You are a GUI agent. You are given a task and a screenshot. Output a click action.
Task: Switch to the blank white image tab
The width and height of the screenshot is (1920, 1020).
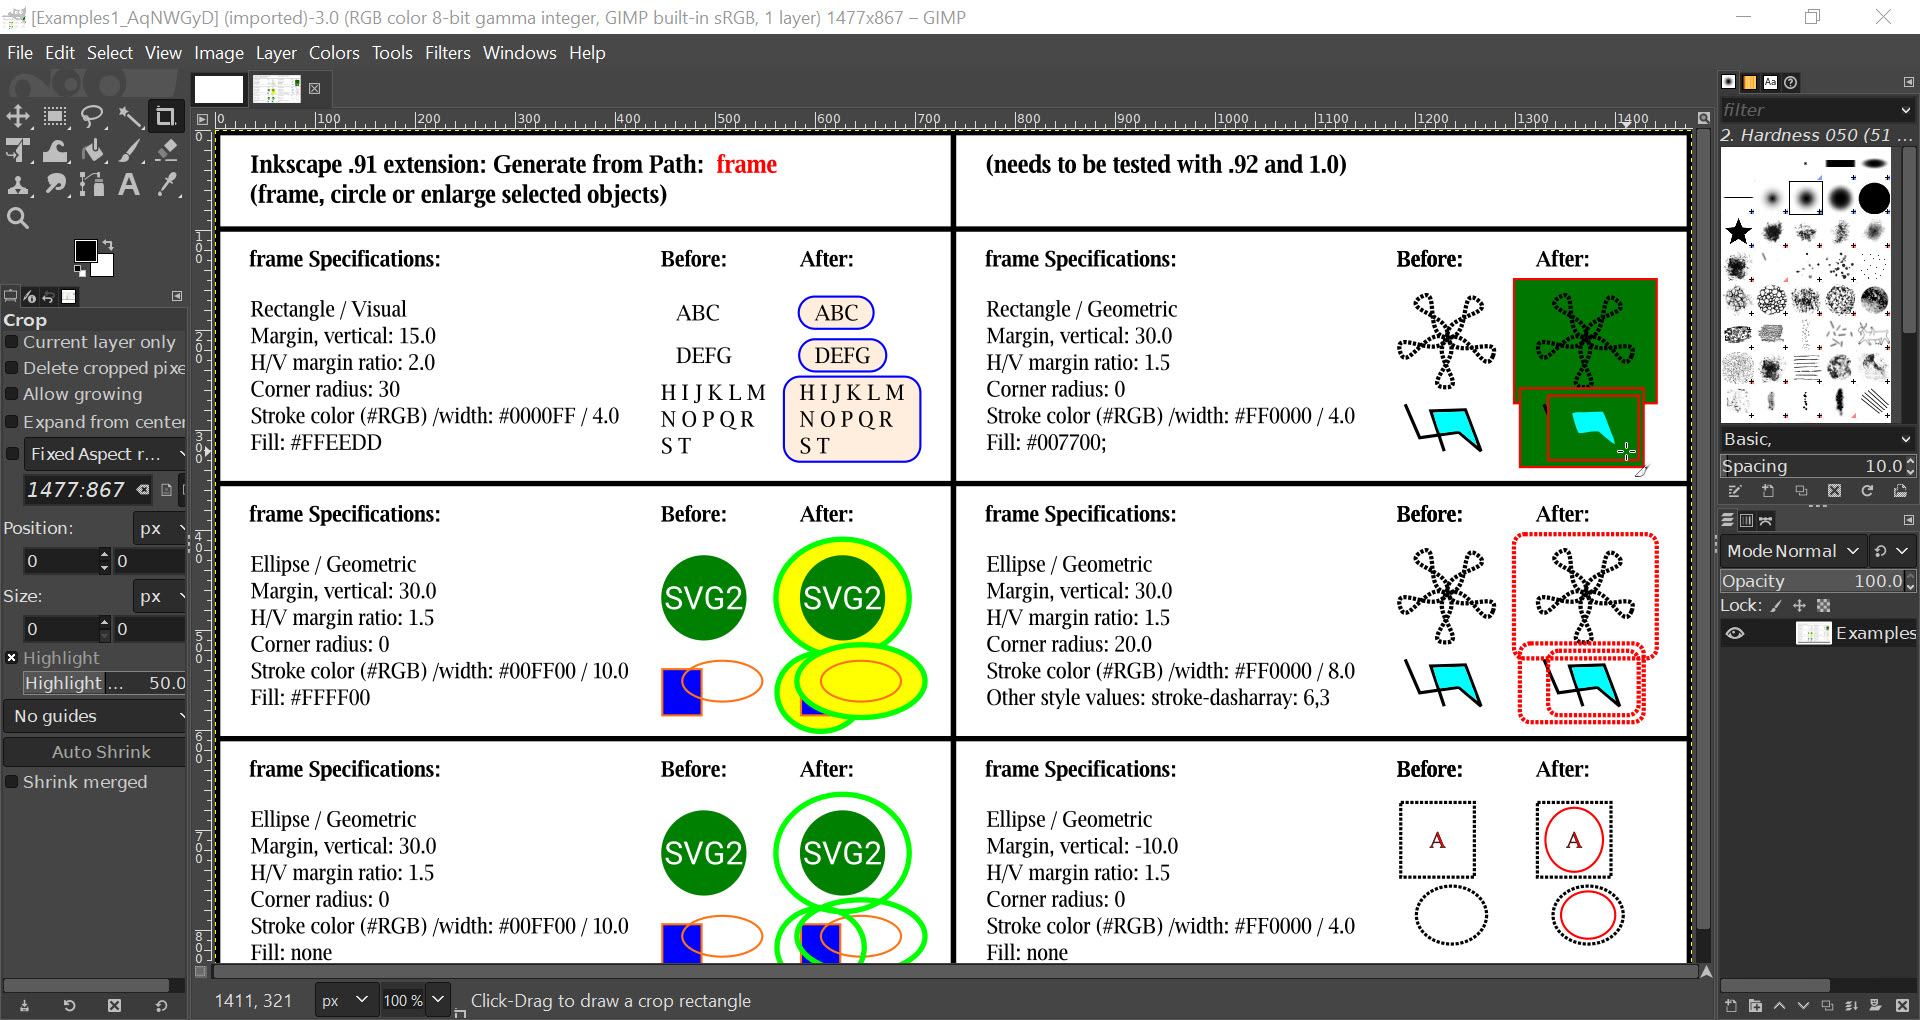pyautogui.click(x=219, y=89)
